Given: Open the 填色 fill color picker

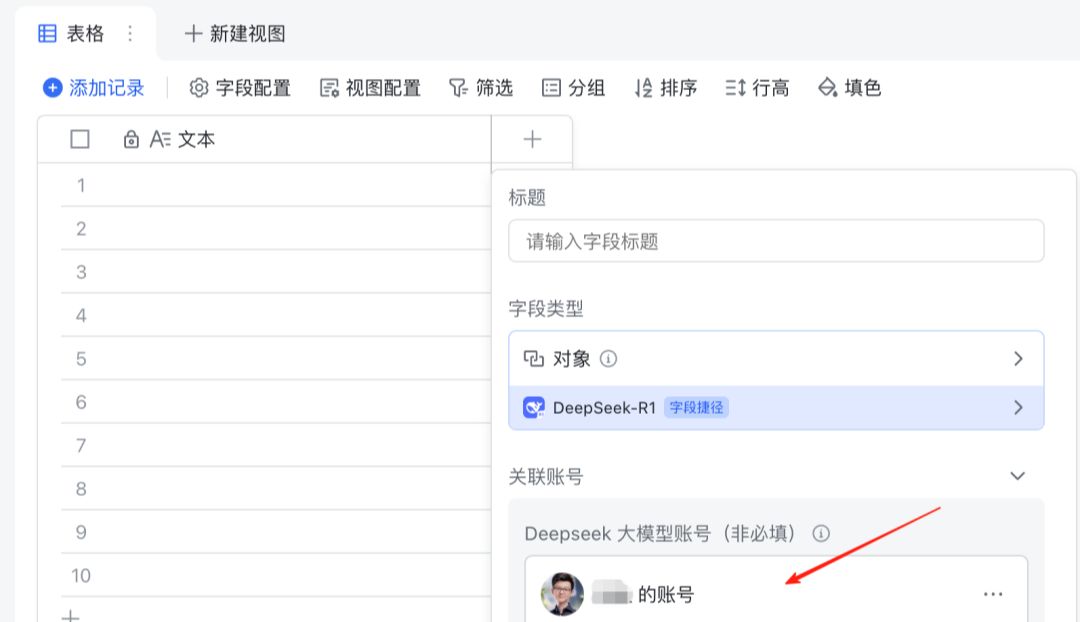Looking at the screenshot, I should coord(852,88).
